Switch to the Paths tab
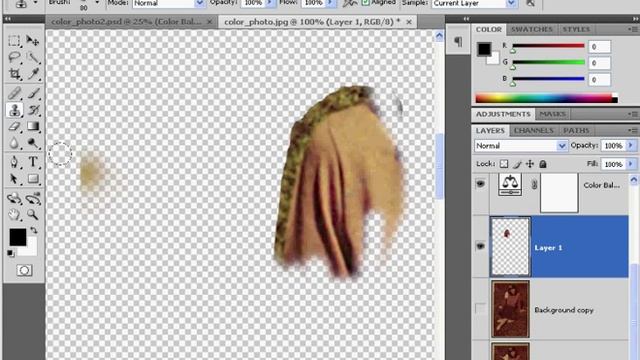This screenshot has height=360, width=640. 576,130
